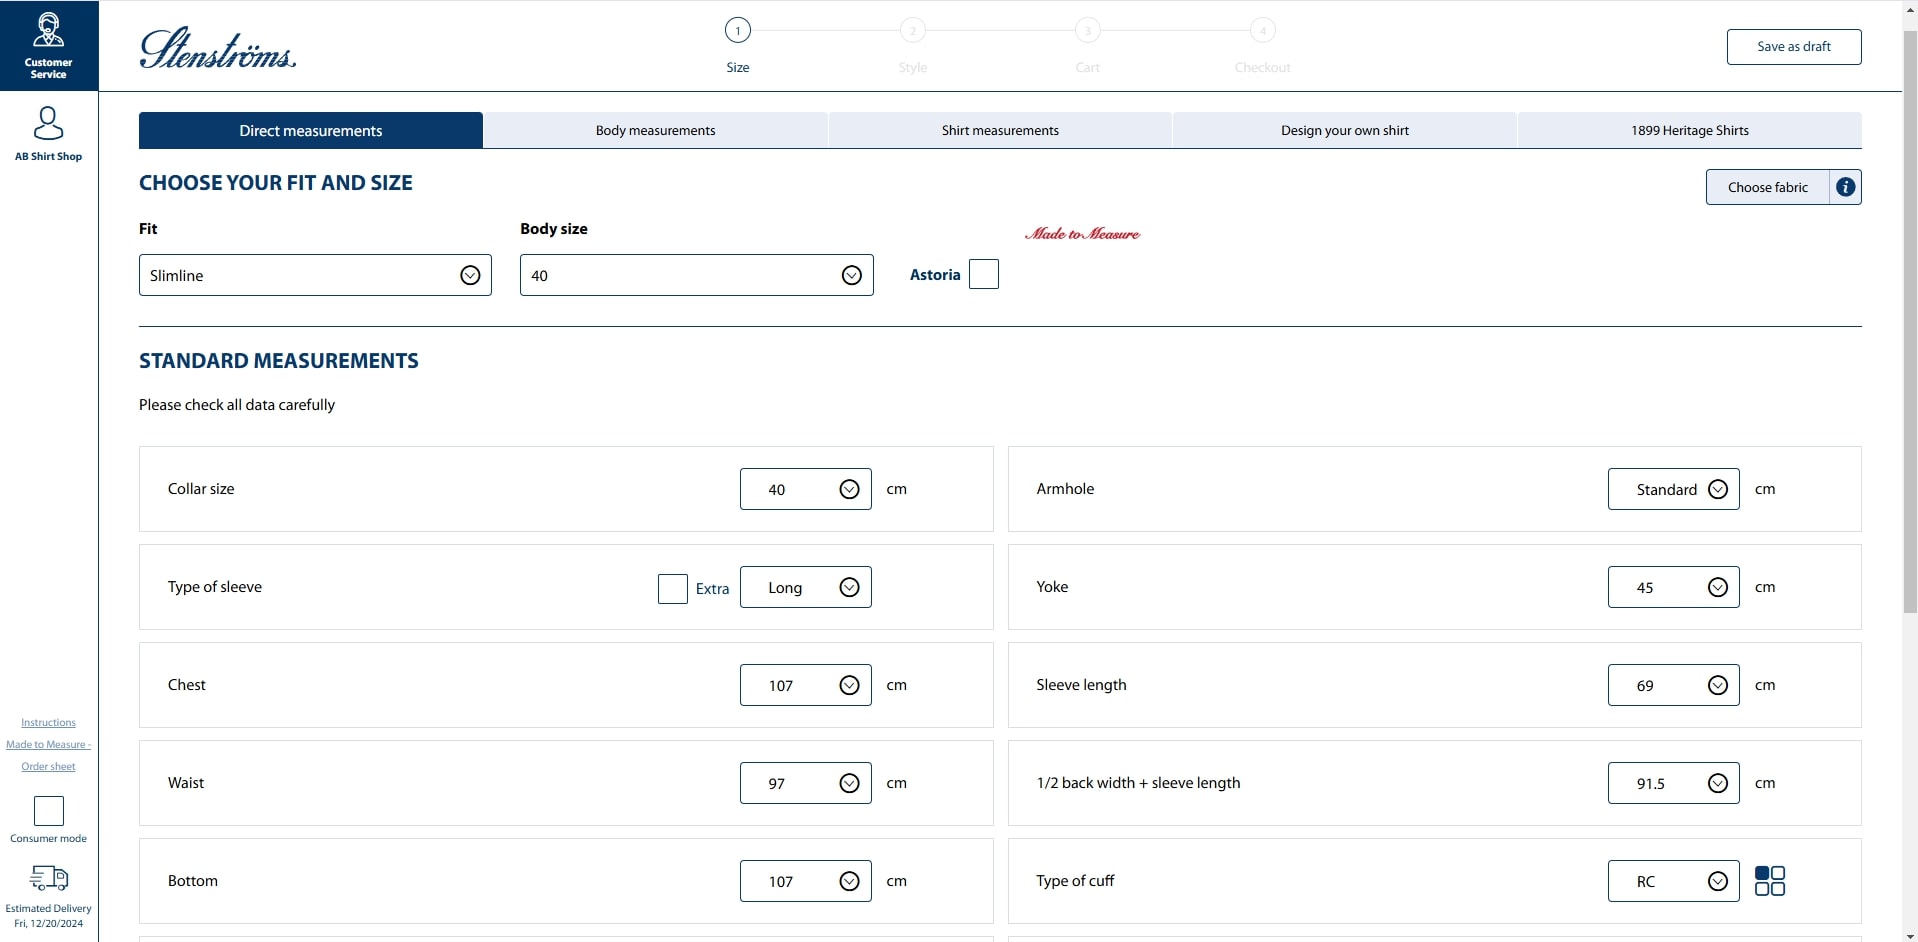Click the Made to Measure script logo
Viewport: 1918px width, 942px height.
tap(1082, 234)
